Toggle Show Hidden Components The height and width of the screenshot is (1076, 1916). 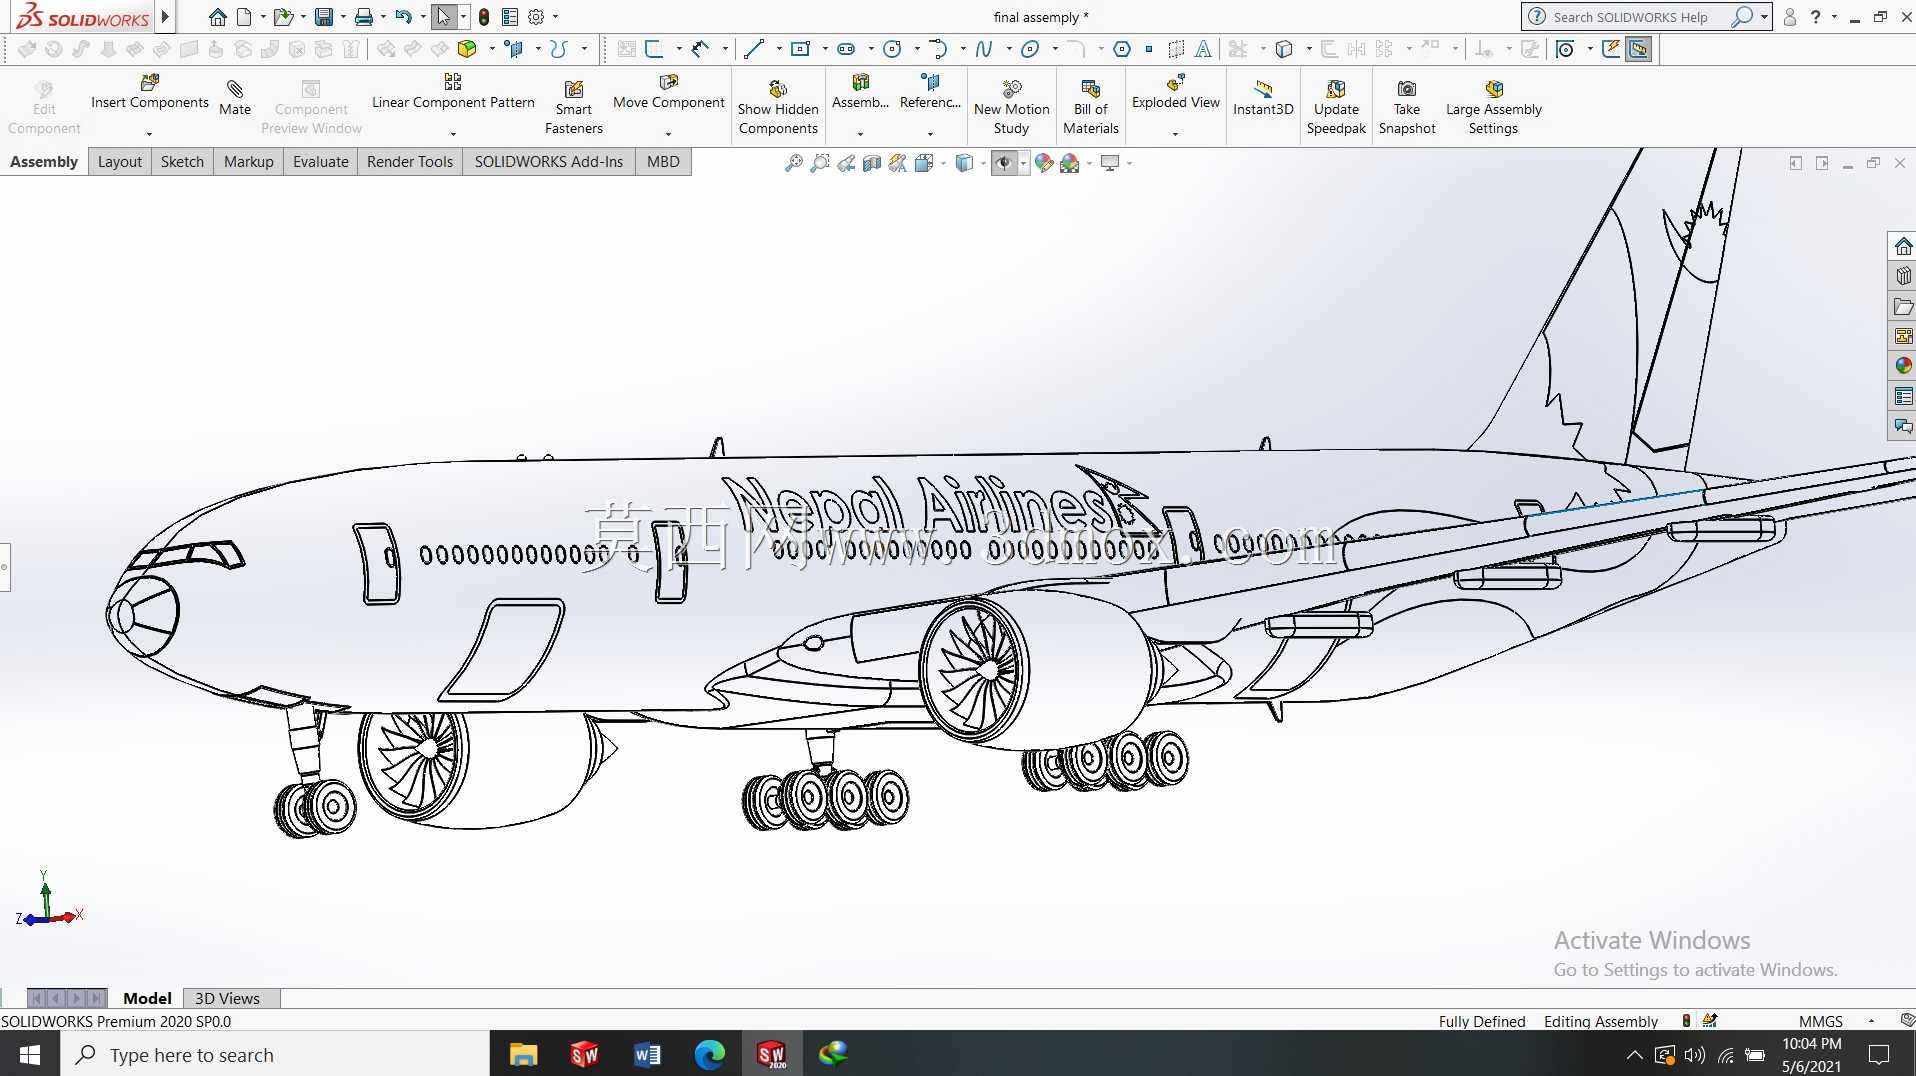coord(778,107)
